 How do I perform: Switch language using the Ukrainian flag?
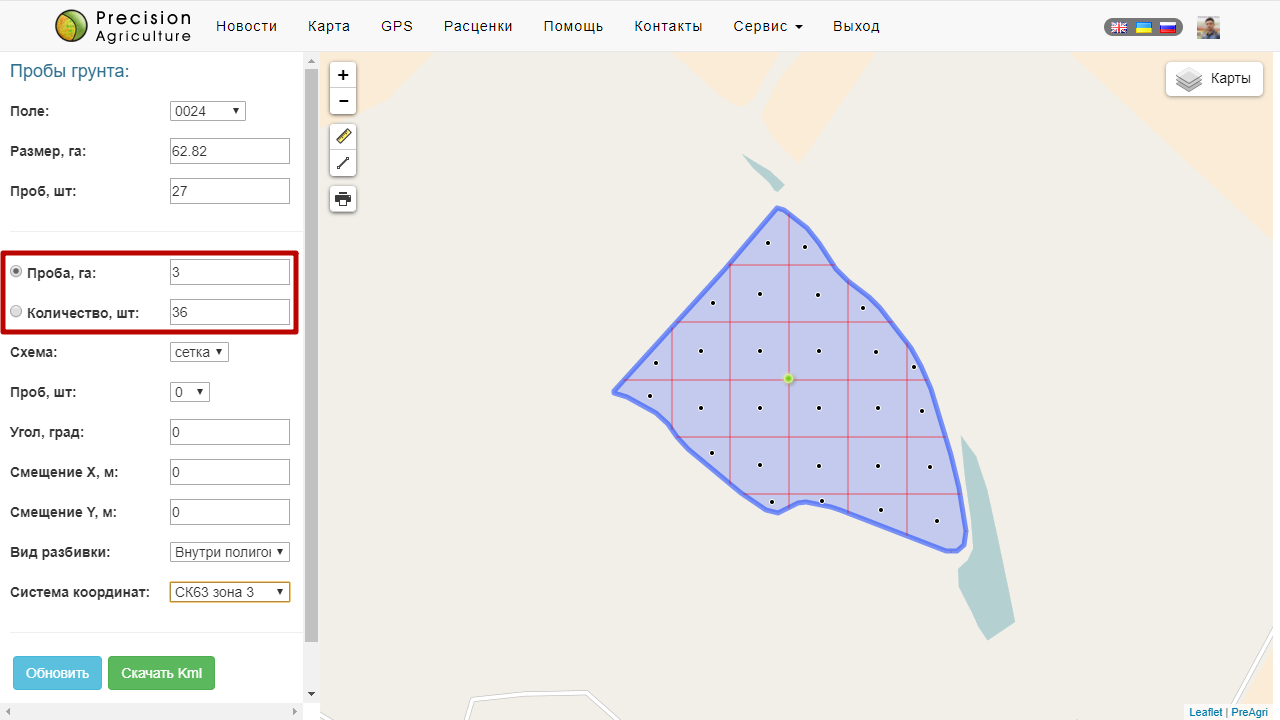(1144, 28)
